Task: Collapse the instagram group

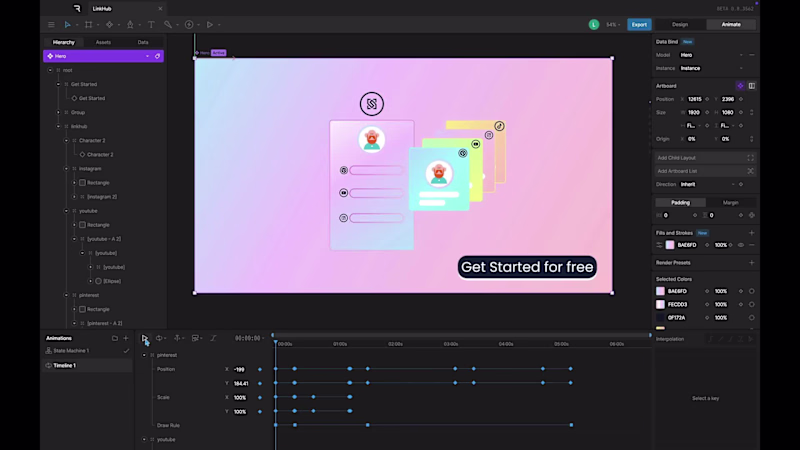Action: (x=66, y=168)
